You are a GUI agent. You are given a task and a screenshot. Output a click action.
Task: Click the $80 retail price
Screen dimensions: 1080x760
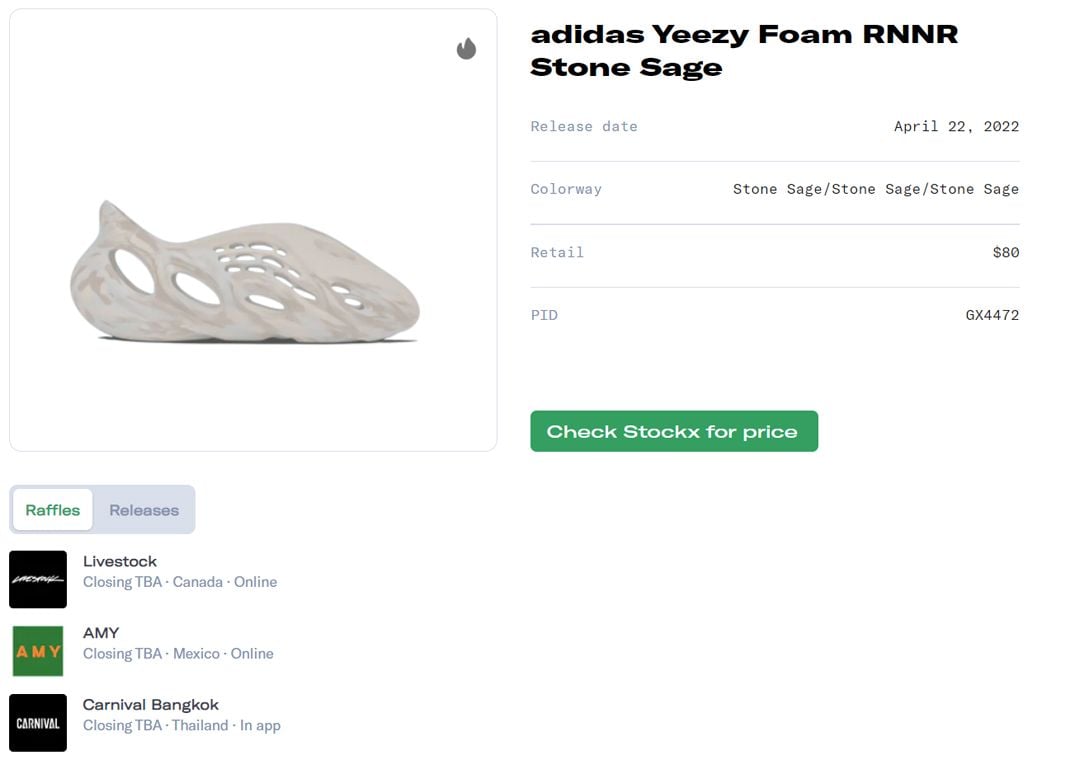coord(1005,252)
